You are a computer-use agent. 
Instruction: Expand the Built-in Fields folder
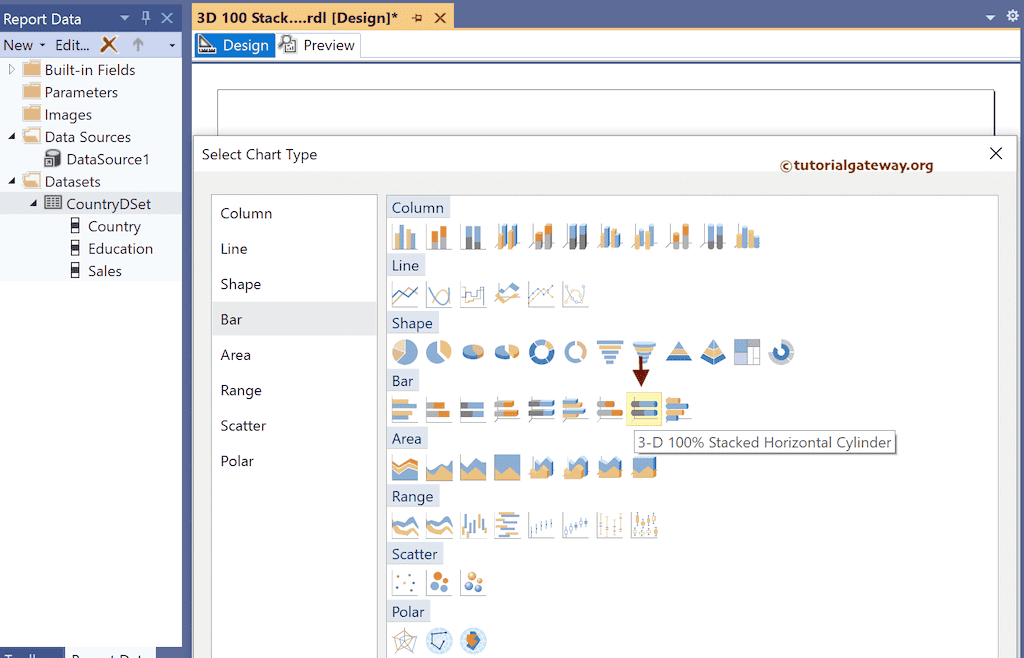11,69
